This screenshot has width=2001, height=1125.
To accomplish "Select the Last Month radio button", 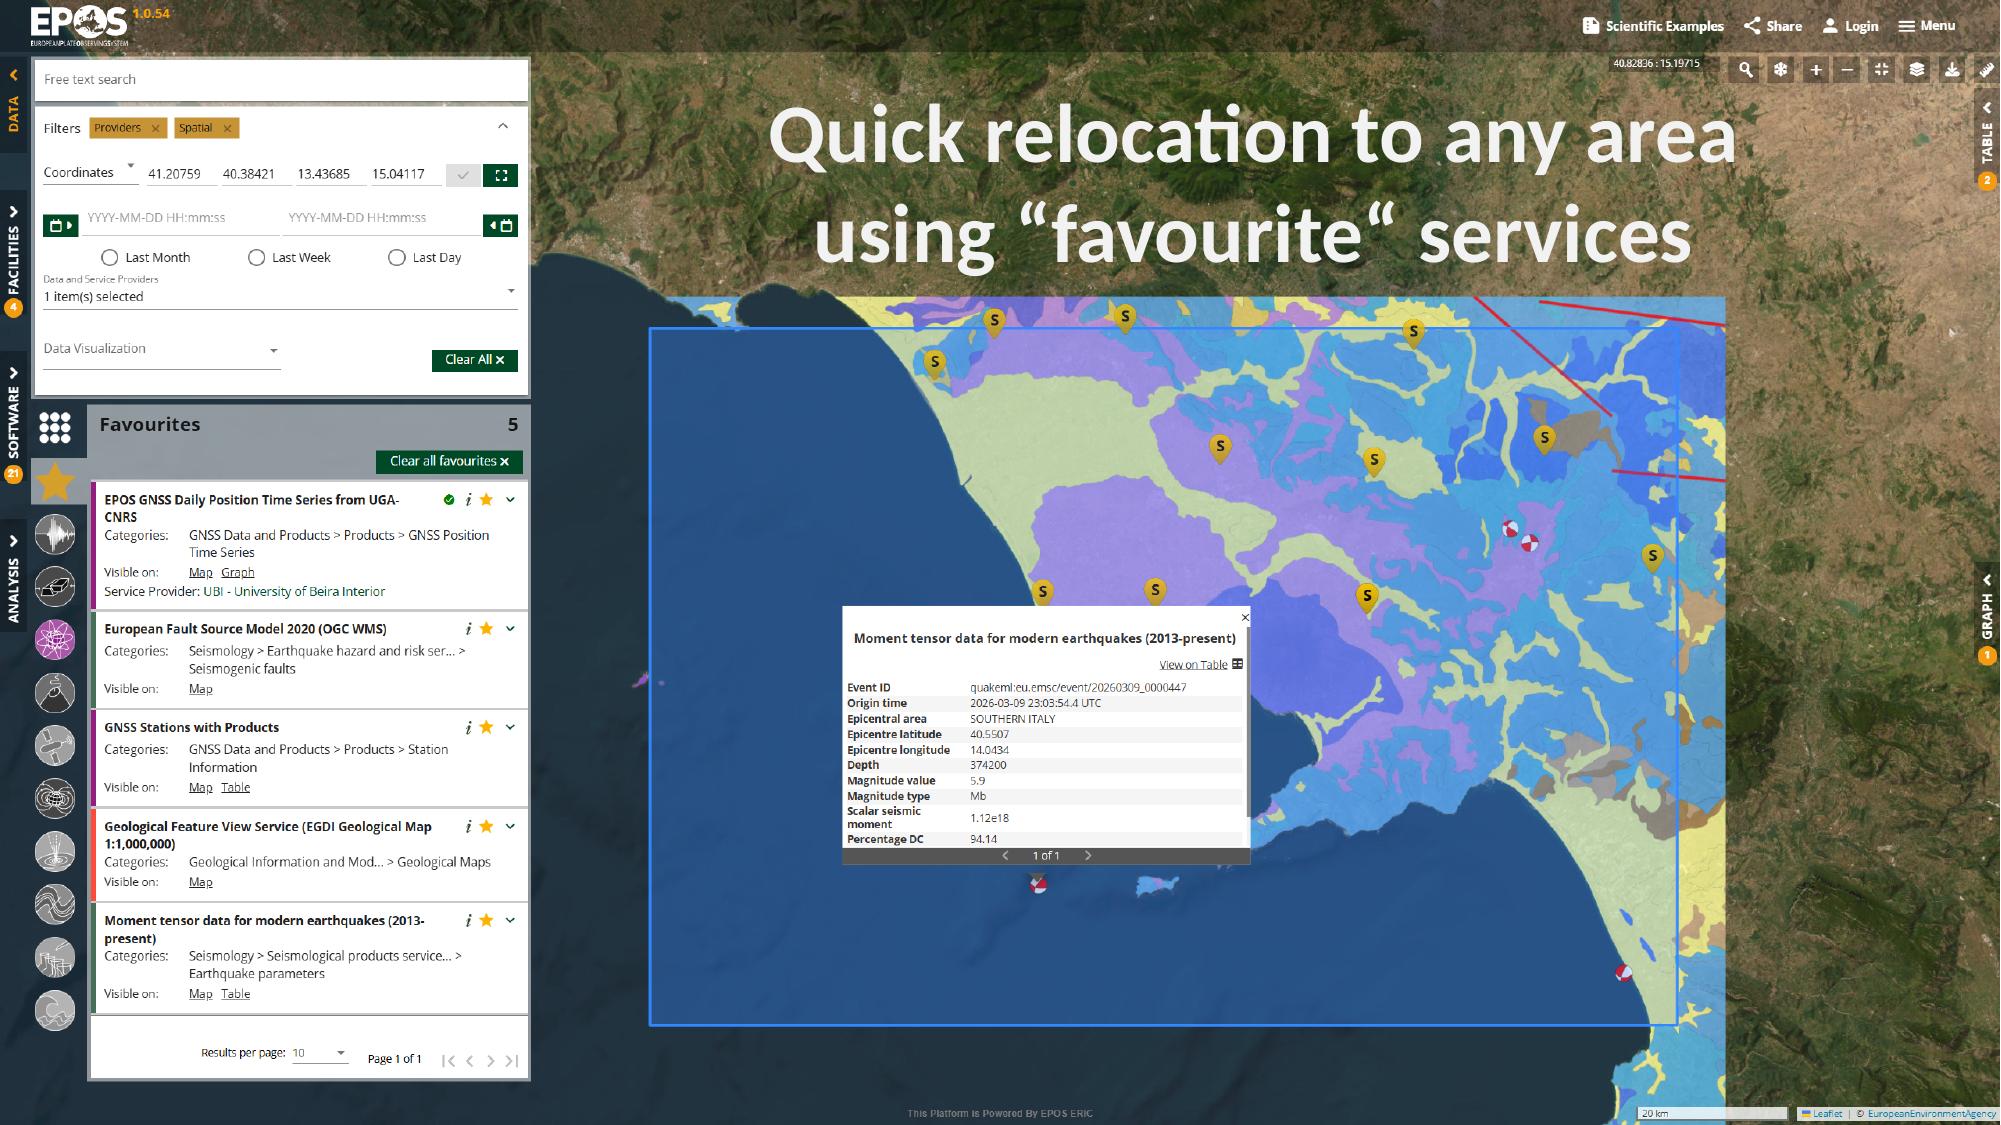I will (109, 257).
